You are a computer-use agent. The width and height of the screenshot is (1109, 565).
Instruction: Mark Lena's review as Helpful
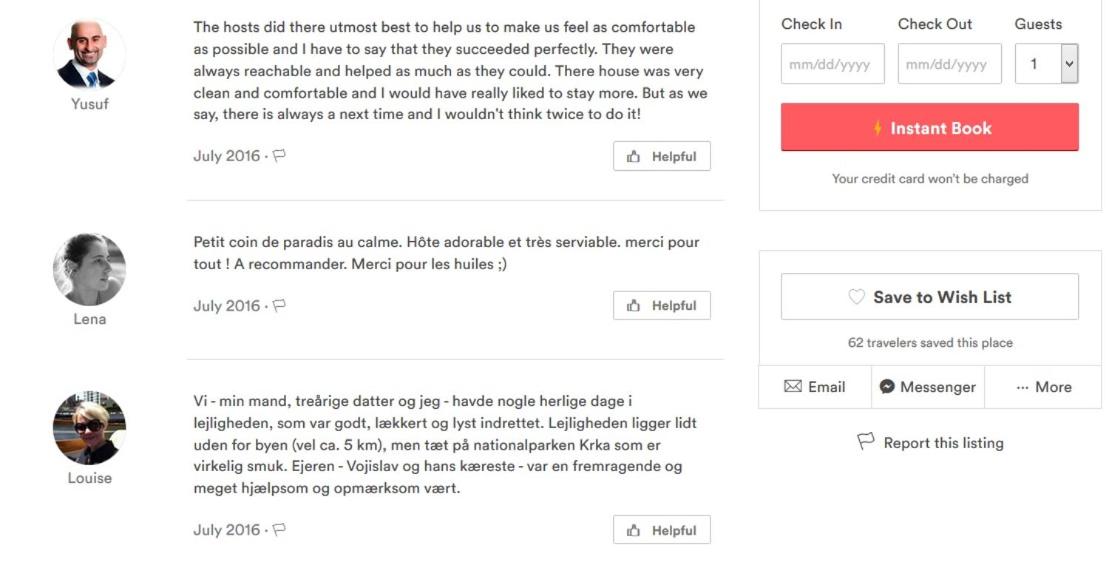click(662, 305)
